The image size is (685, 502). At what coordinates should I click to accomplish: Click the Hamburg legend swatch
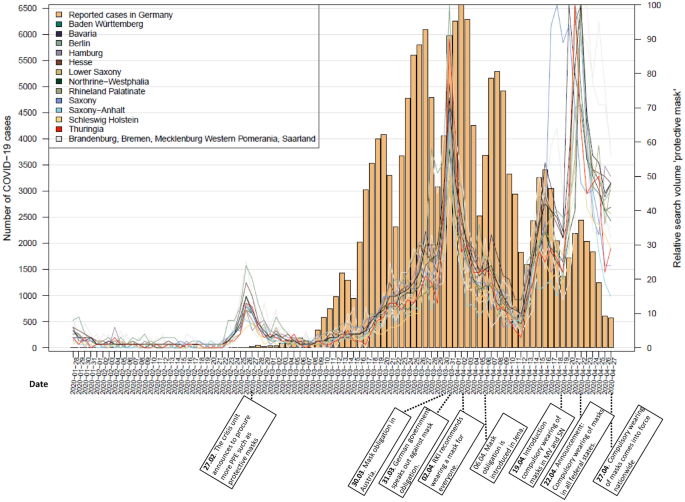(x=59, y=53)
